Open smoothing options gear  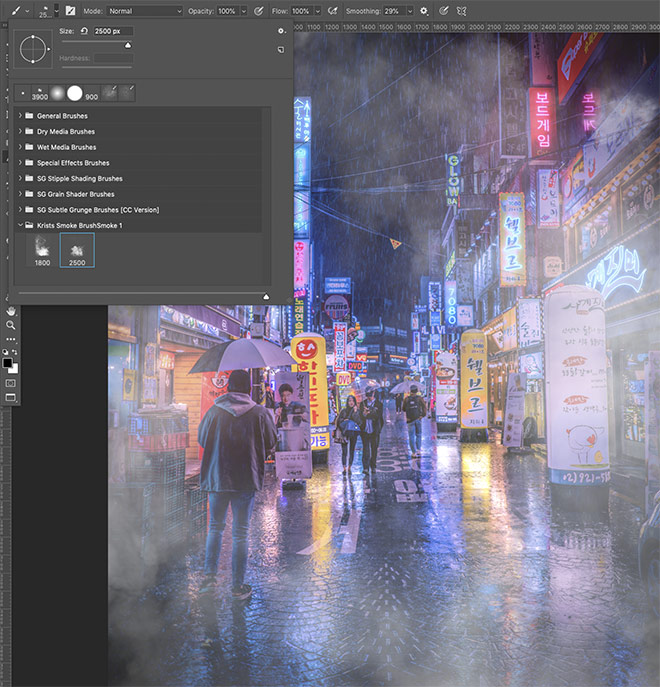tap(424, 11)
